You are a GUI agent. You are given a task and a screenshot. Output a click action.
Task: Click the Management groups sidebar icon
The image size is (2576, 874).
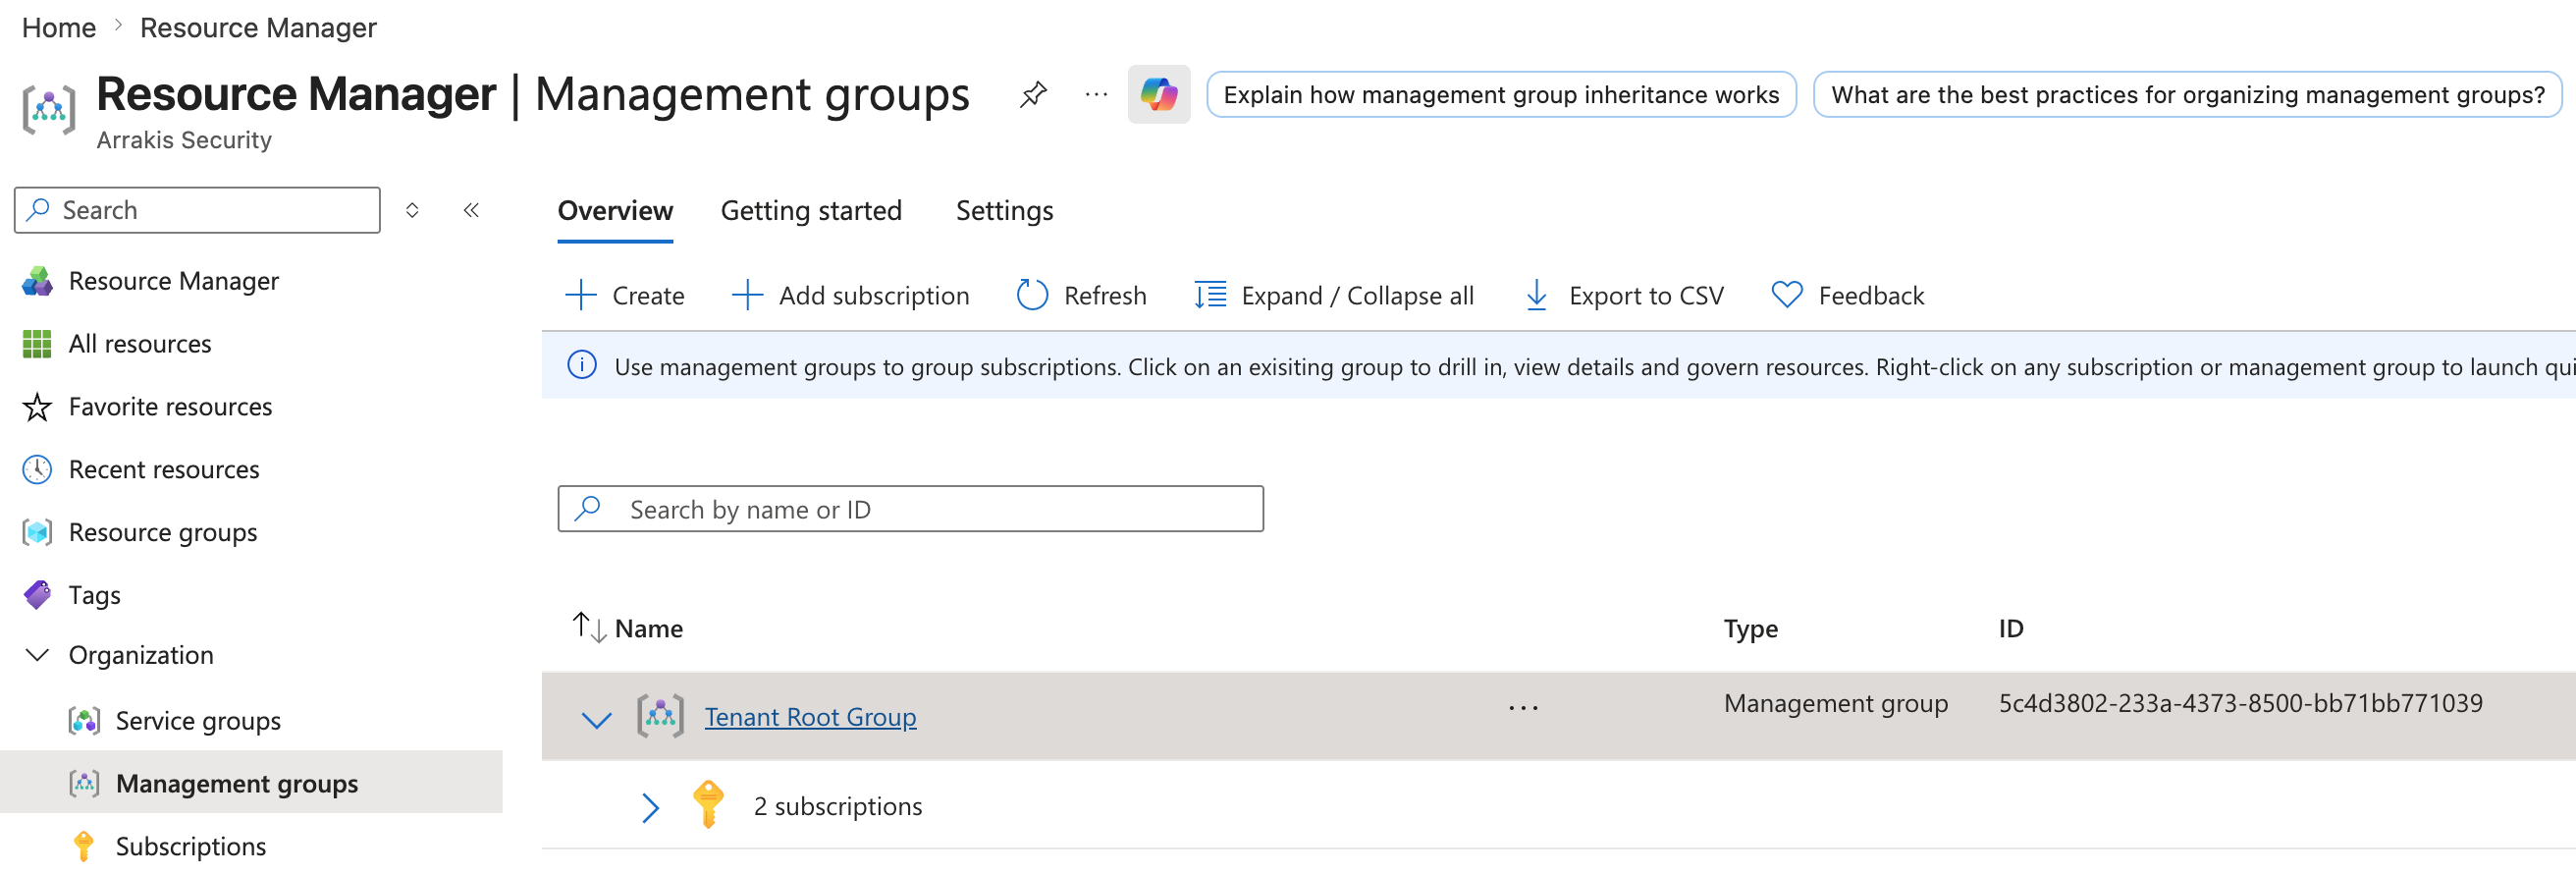[x=84, y=784]
